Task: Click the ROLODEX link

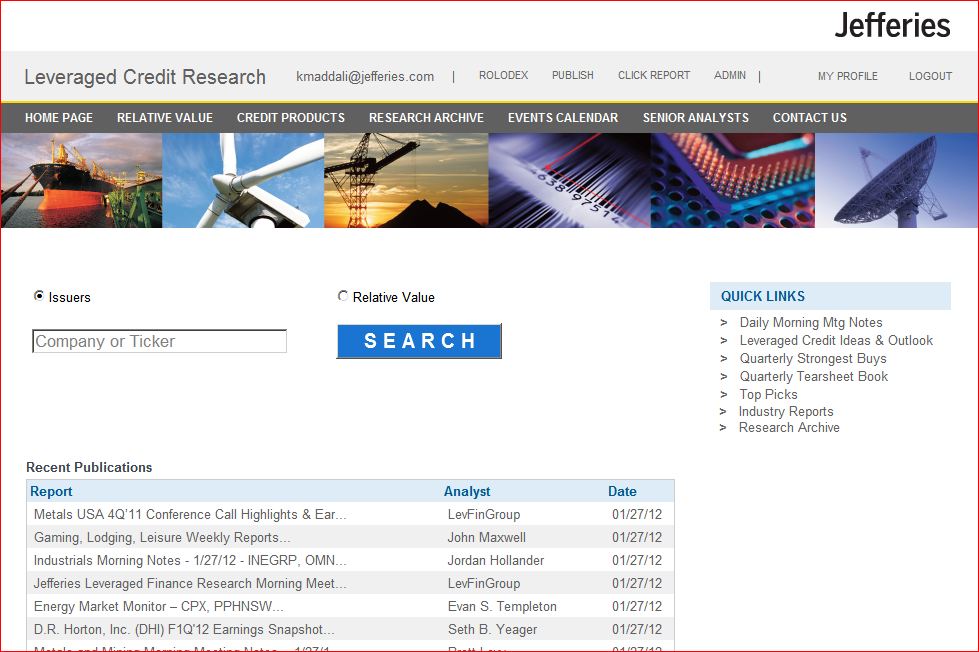Action: [503, 75]
